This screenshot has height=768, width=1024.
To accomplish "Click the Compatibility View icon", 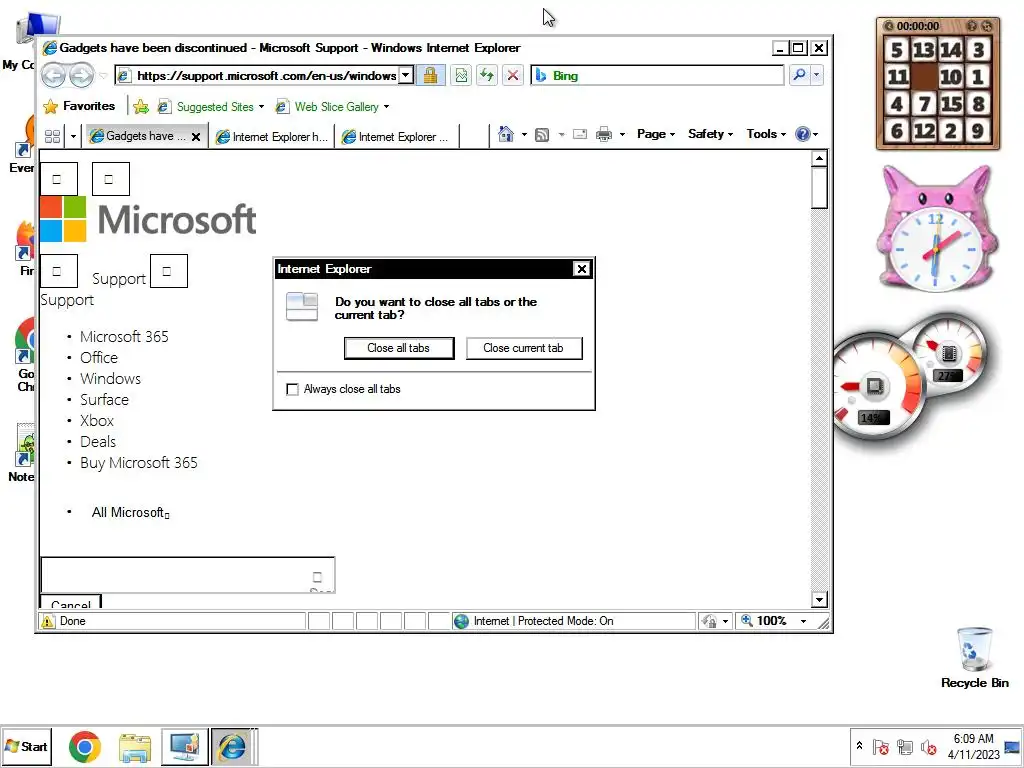I will [461, 75].
